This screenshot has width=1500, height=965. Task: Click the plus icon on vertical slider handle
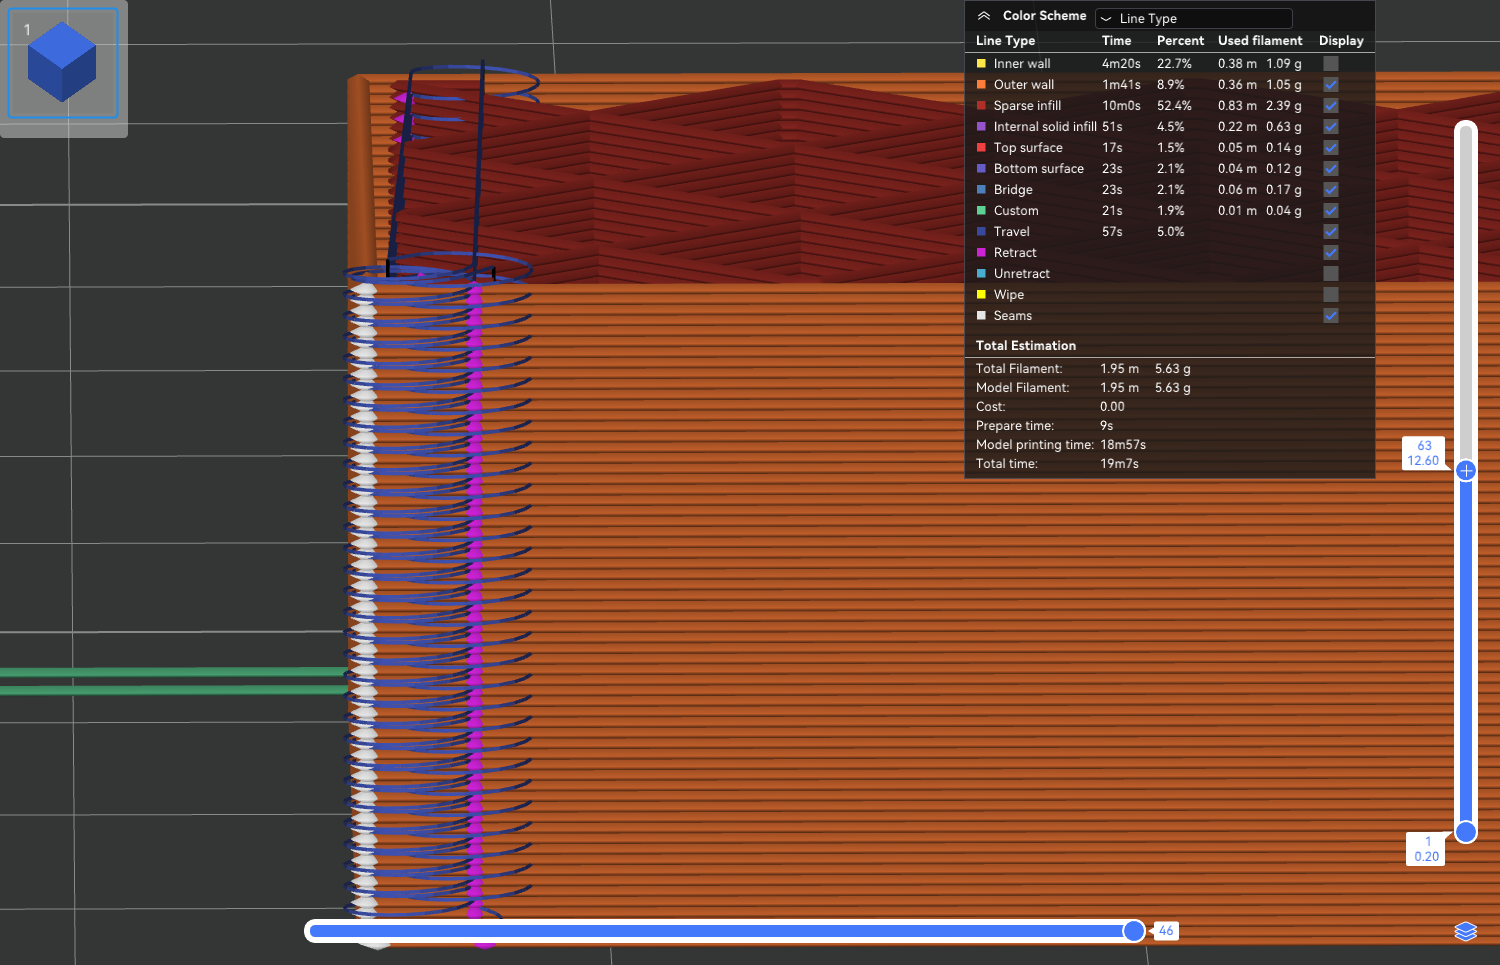[1466, 471]
